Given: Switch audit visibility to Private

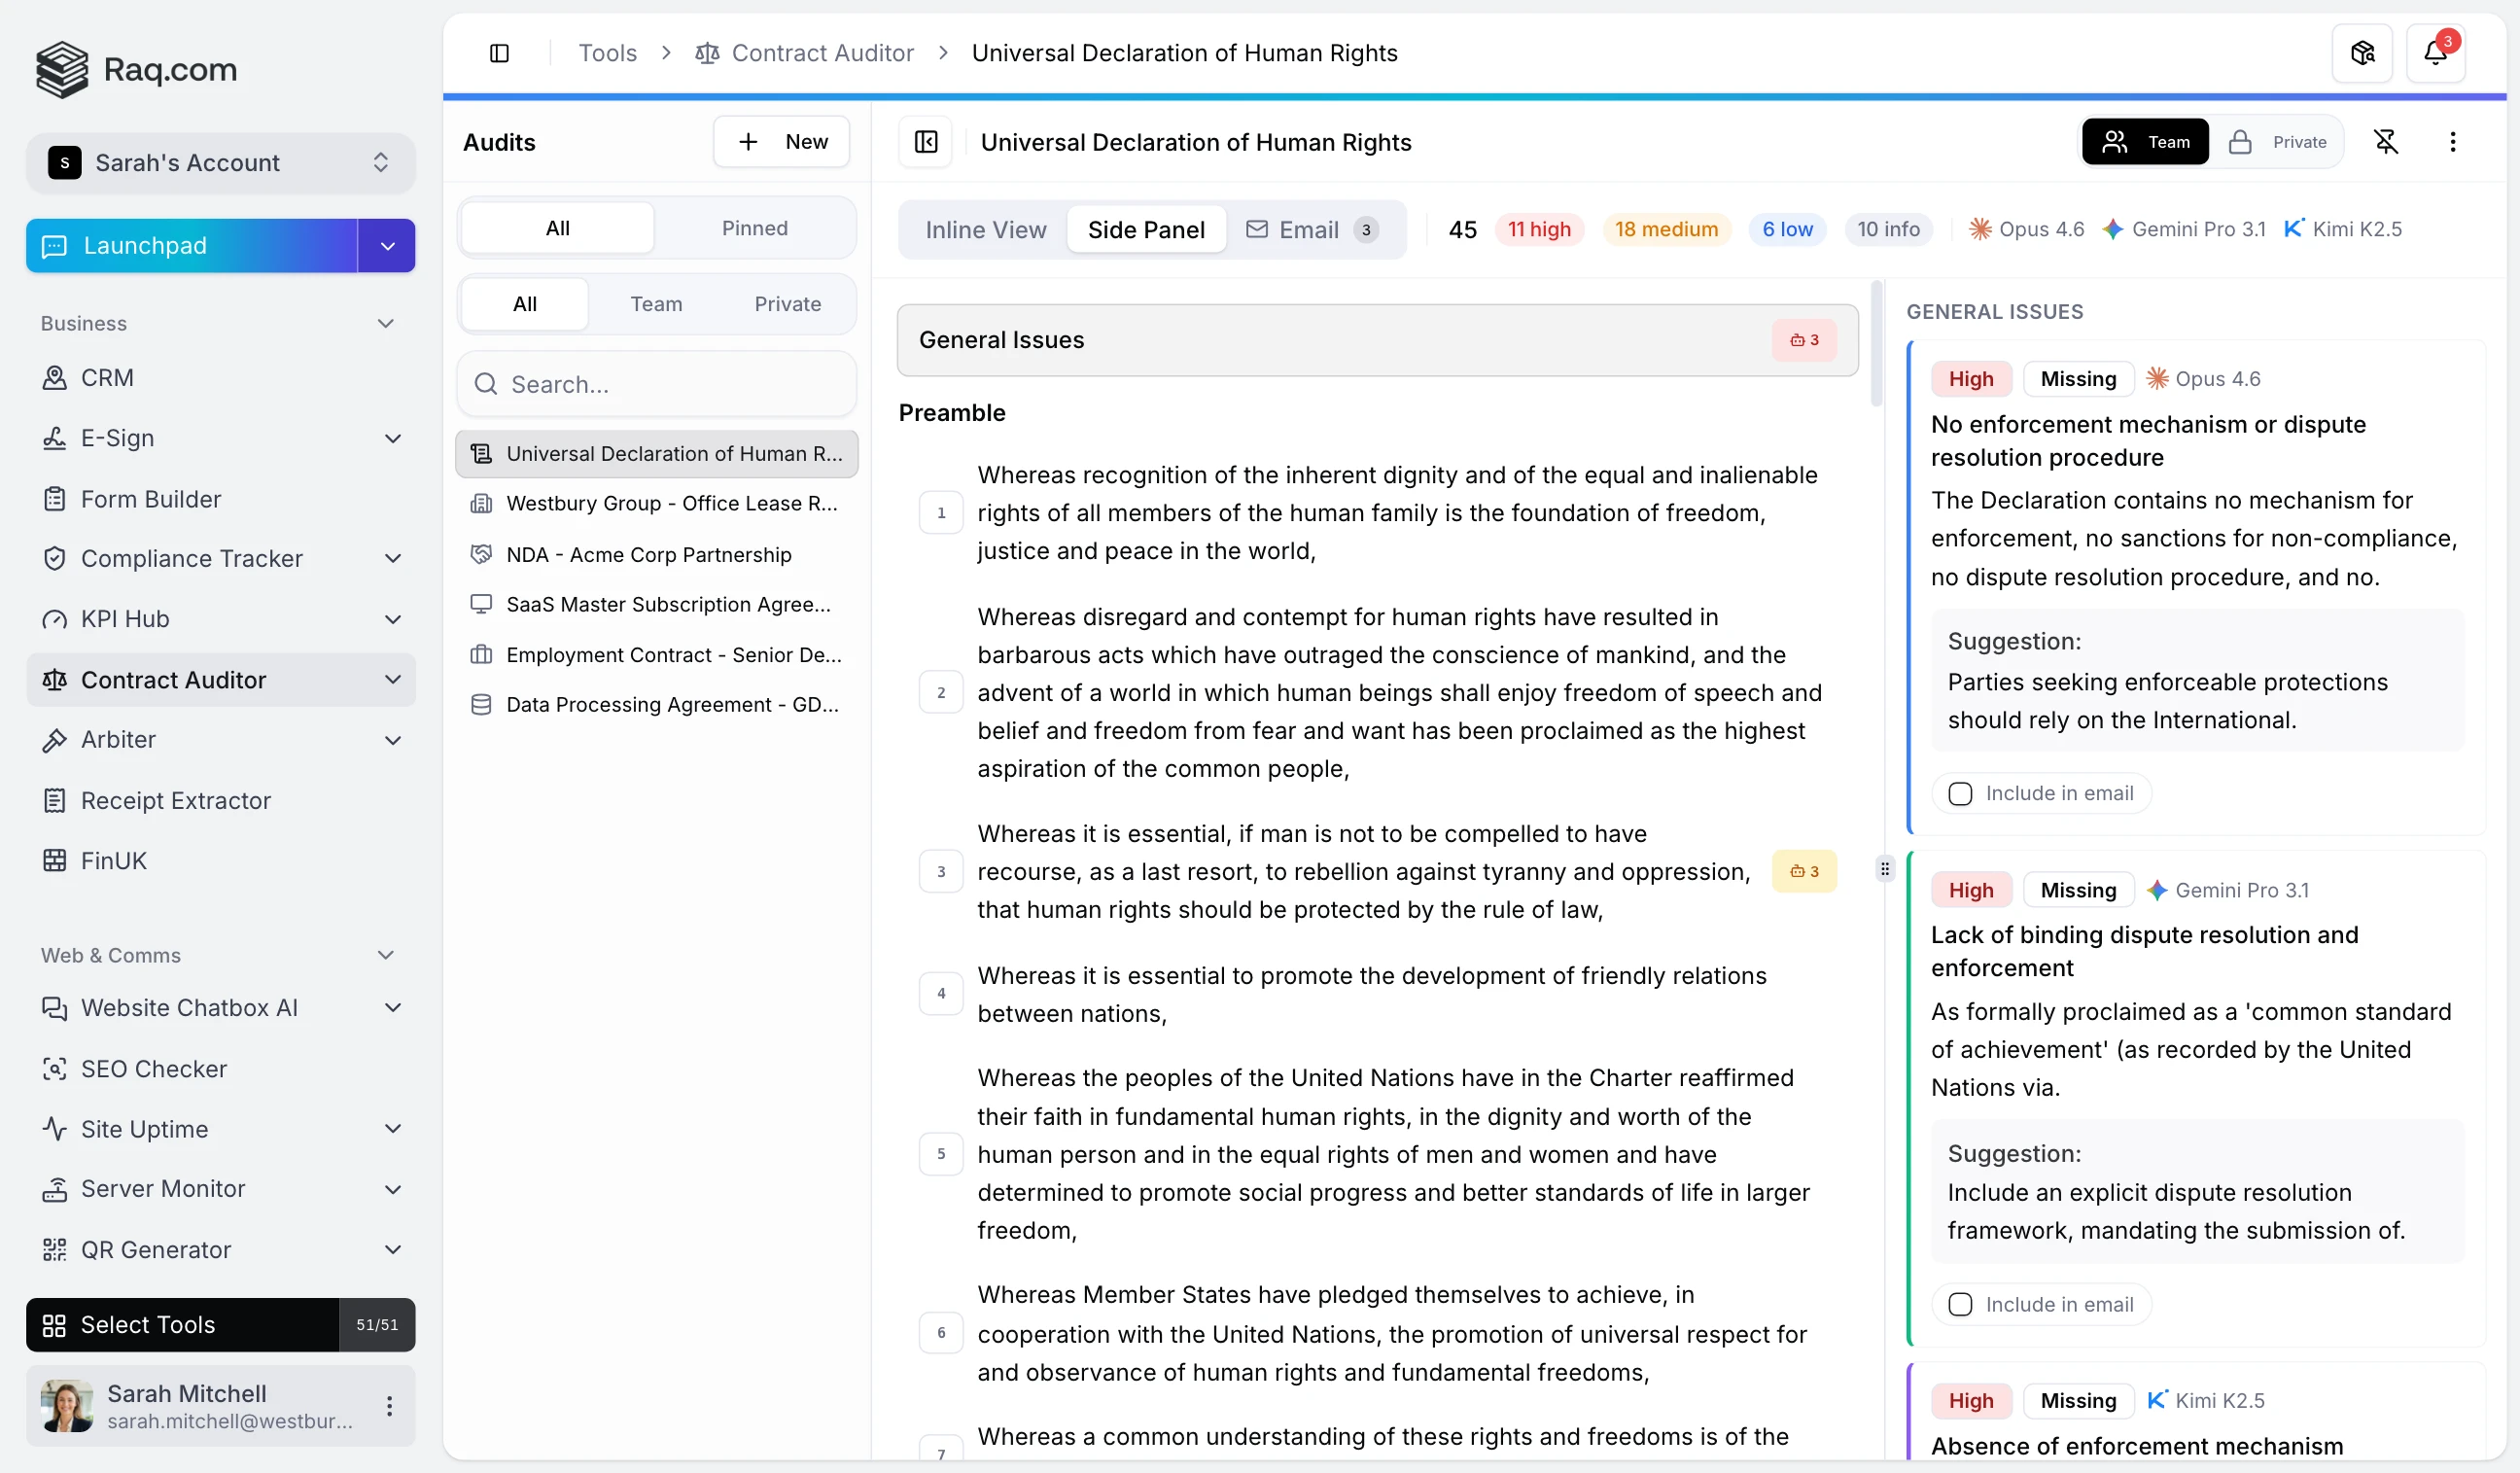Looking at the screenshot, I should [2279, 142].
